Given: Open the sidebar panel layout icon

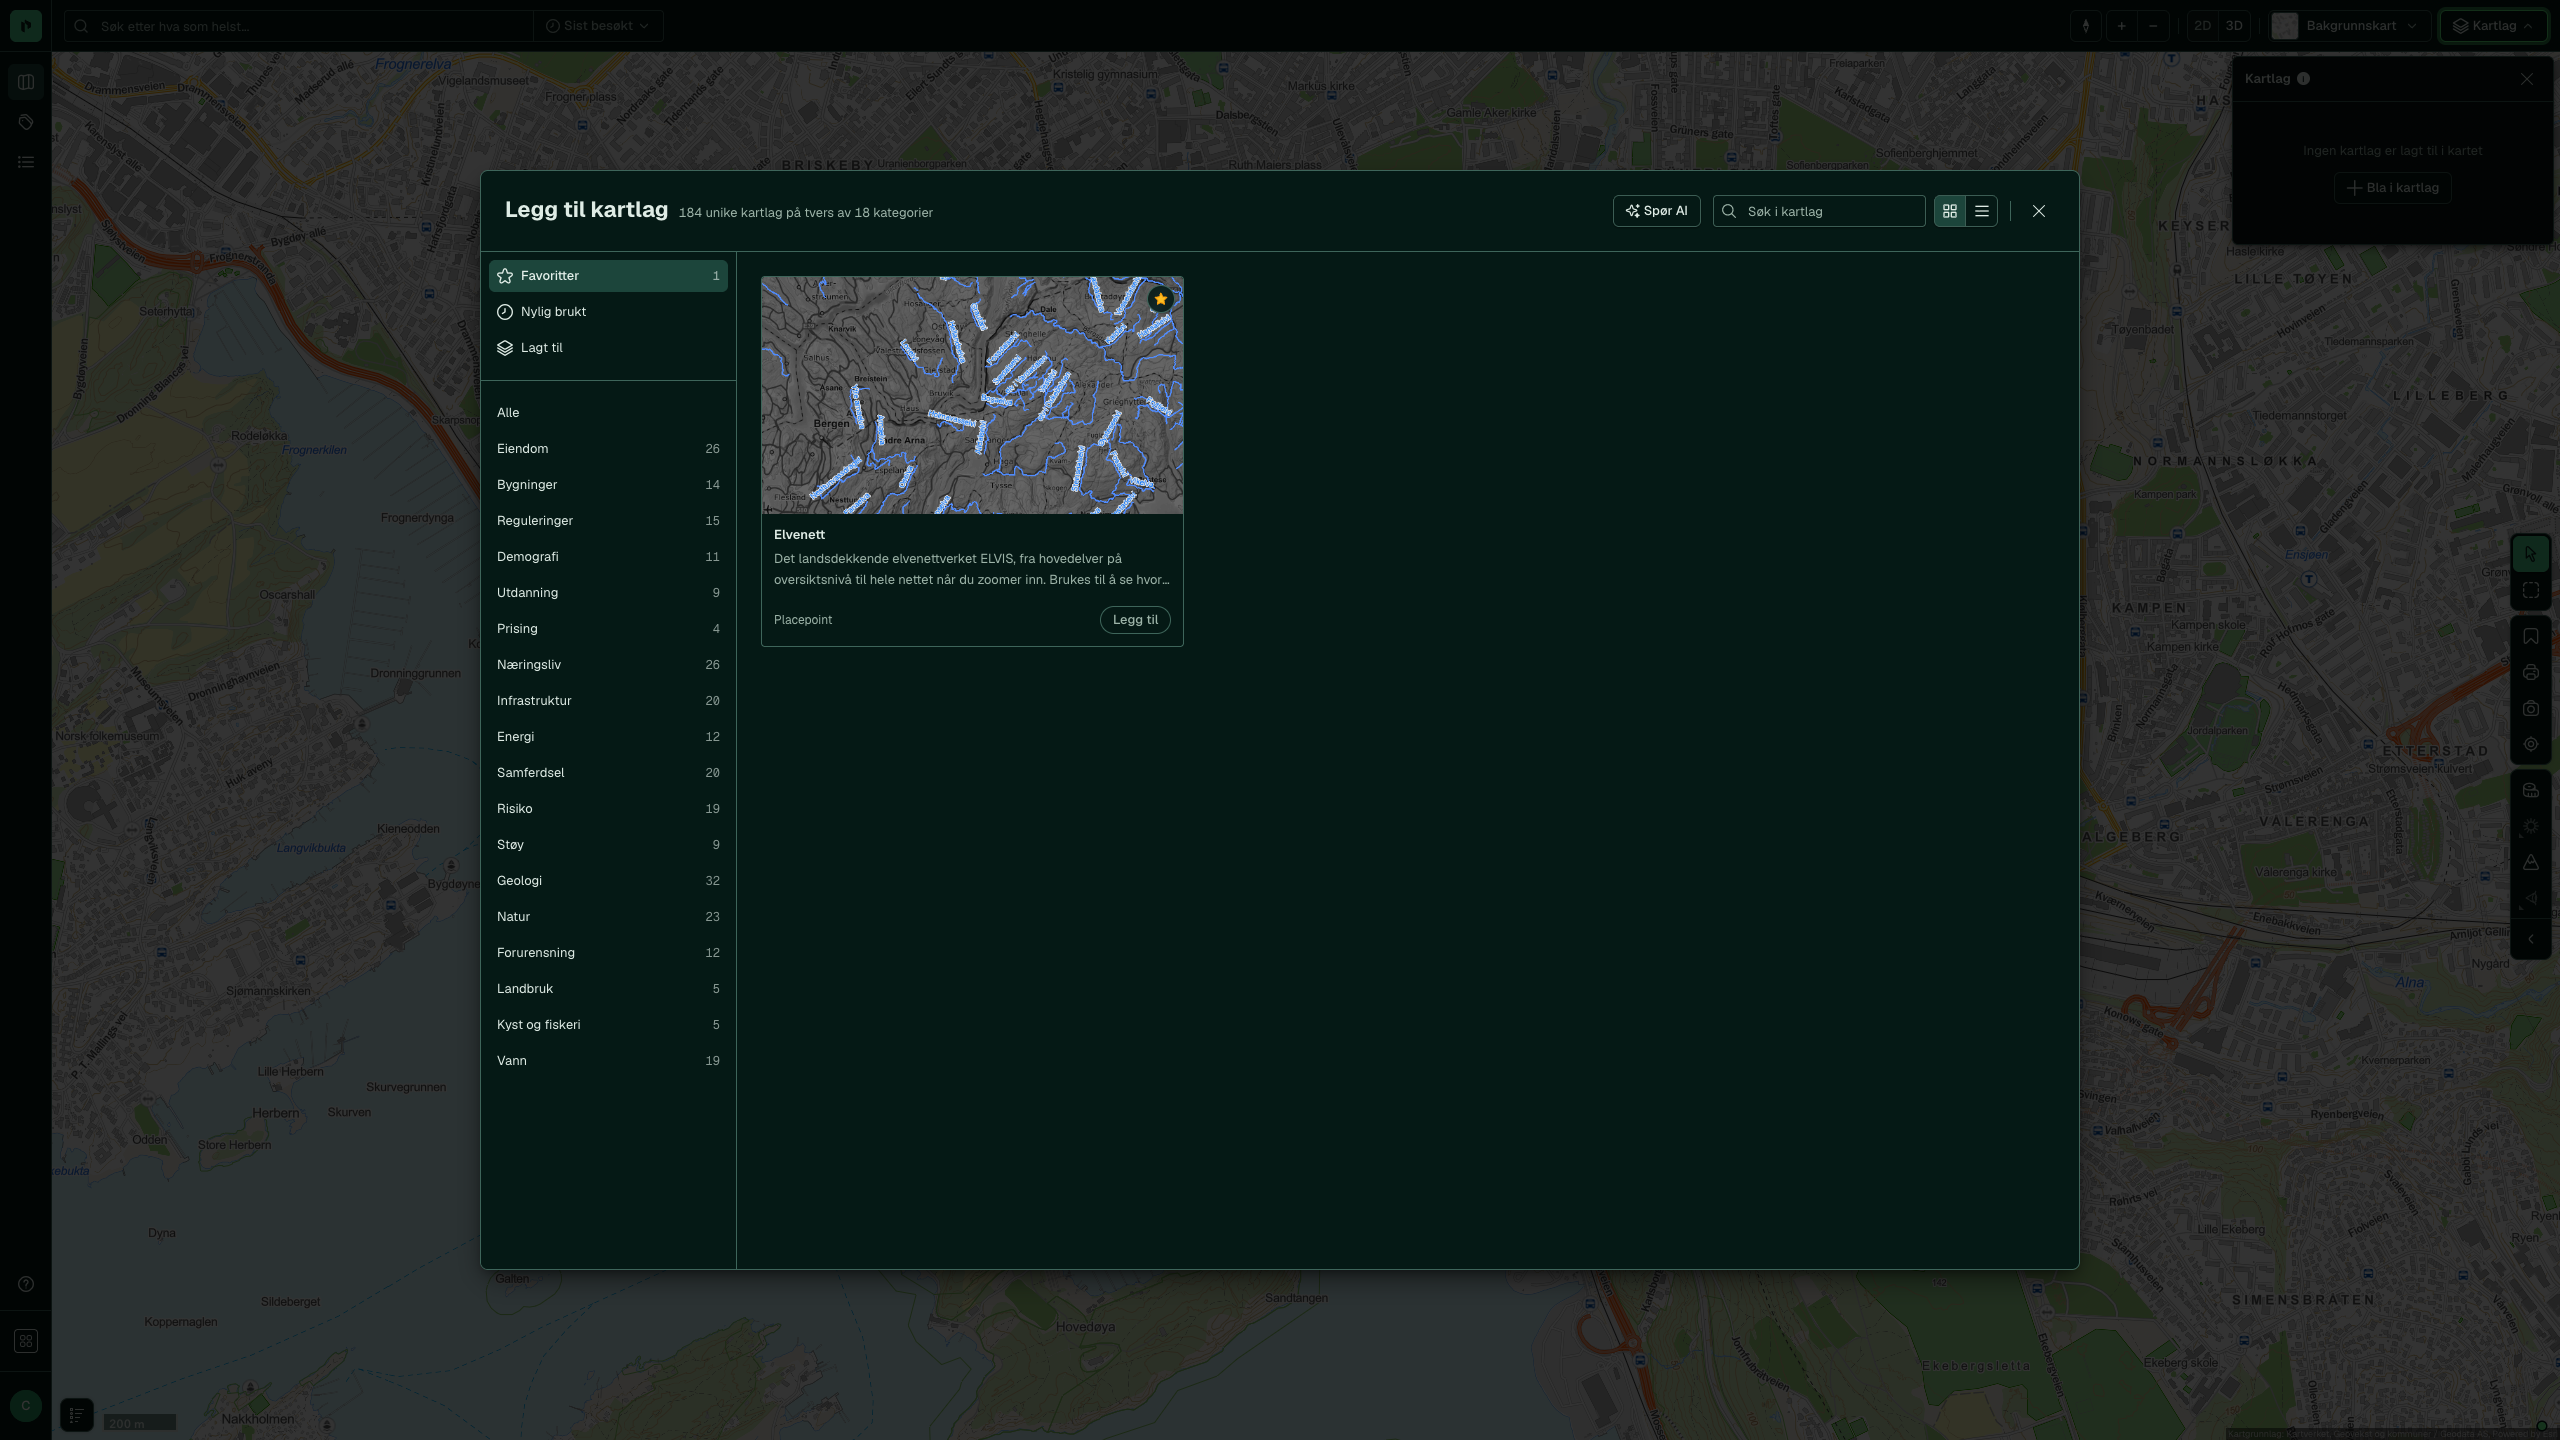Looking at the screenshot, I should click(x=26, y=82).
